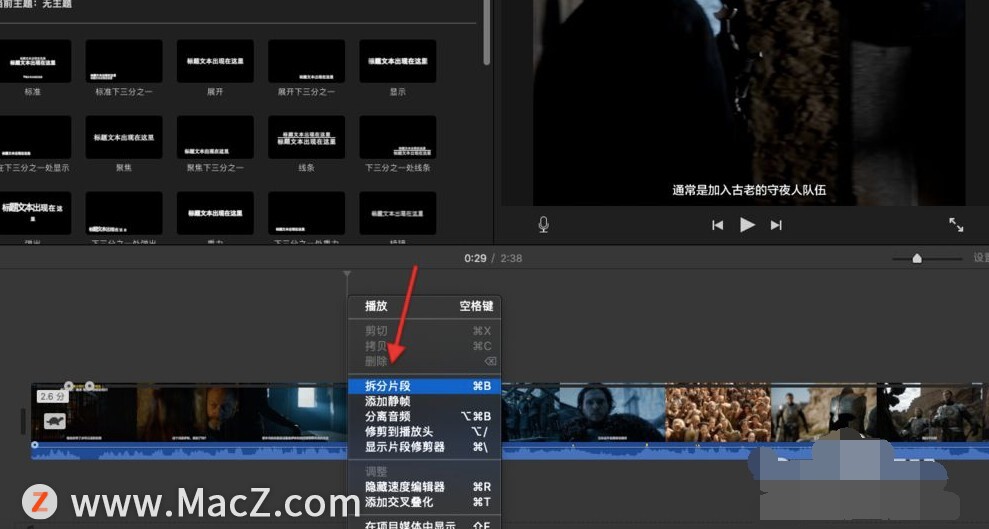The height and width of the screenshot is (529, 989).
Task: Choose 修剪到播放头 menu entry
Action: tap(424, 432)
